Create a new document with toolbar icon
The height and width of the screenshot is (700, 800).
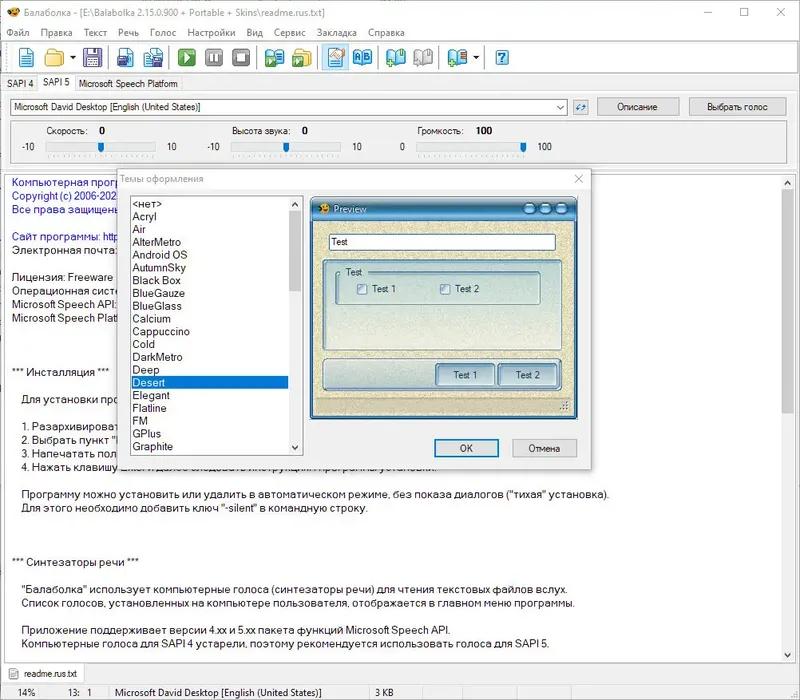(26, 57)
